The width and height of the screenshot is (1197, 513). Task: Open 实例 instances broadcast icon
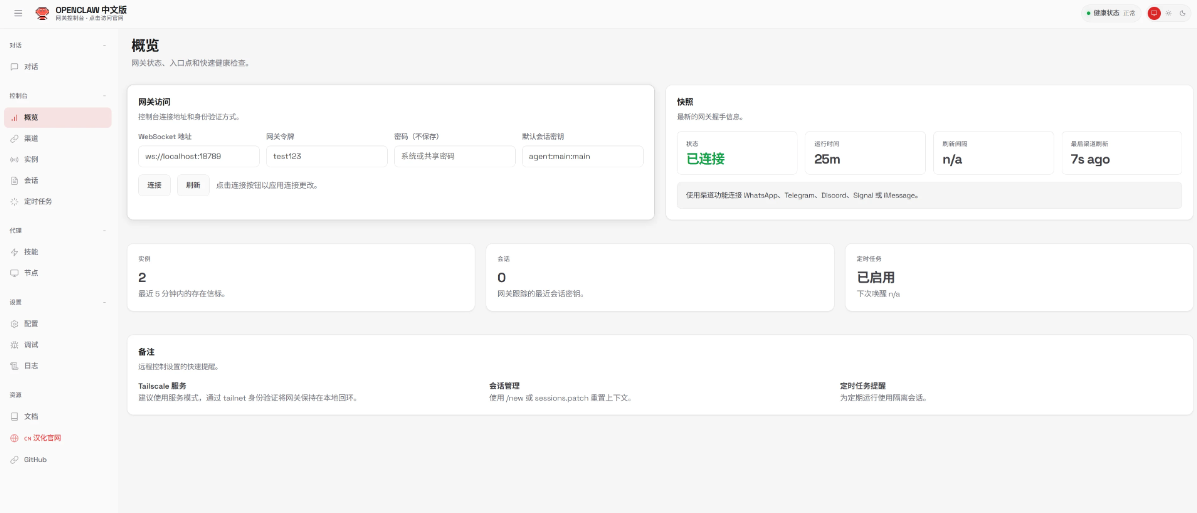click(14, 159)
